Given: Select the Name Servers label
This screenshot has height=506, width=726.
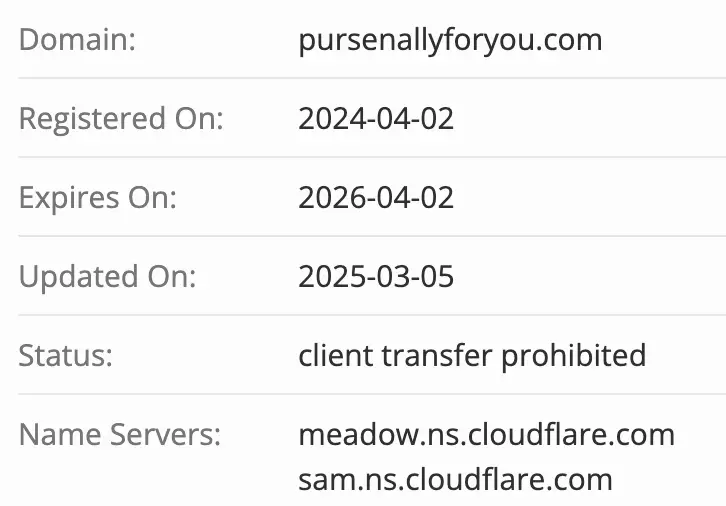Looking at the screenshot, I should pyautogui.click(x=120, y=435).
